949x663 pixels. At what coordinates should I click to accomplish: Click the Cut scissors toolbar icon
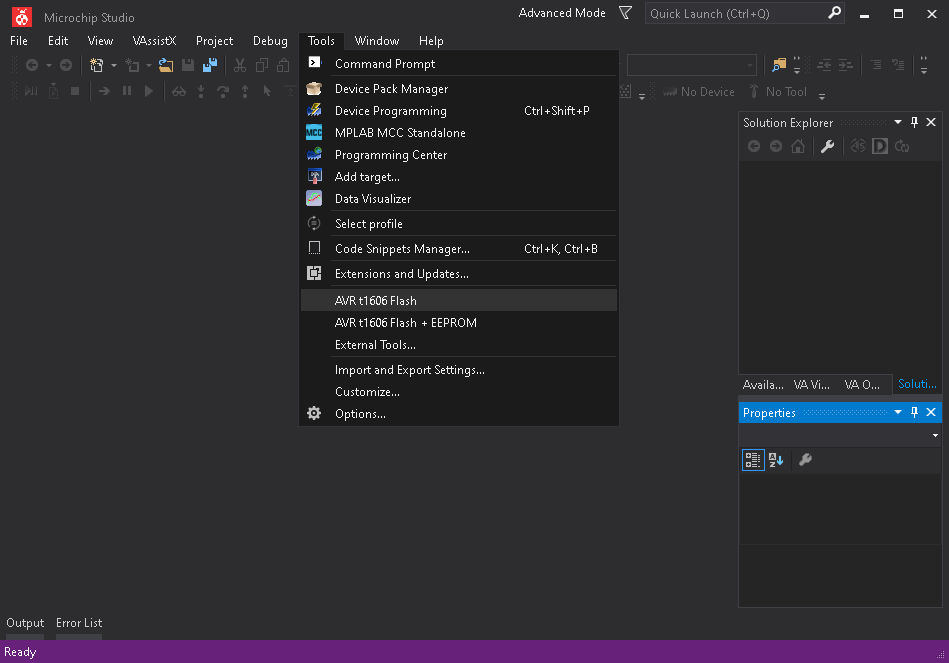(x=240, y=65)
